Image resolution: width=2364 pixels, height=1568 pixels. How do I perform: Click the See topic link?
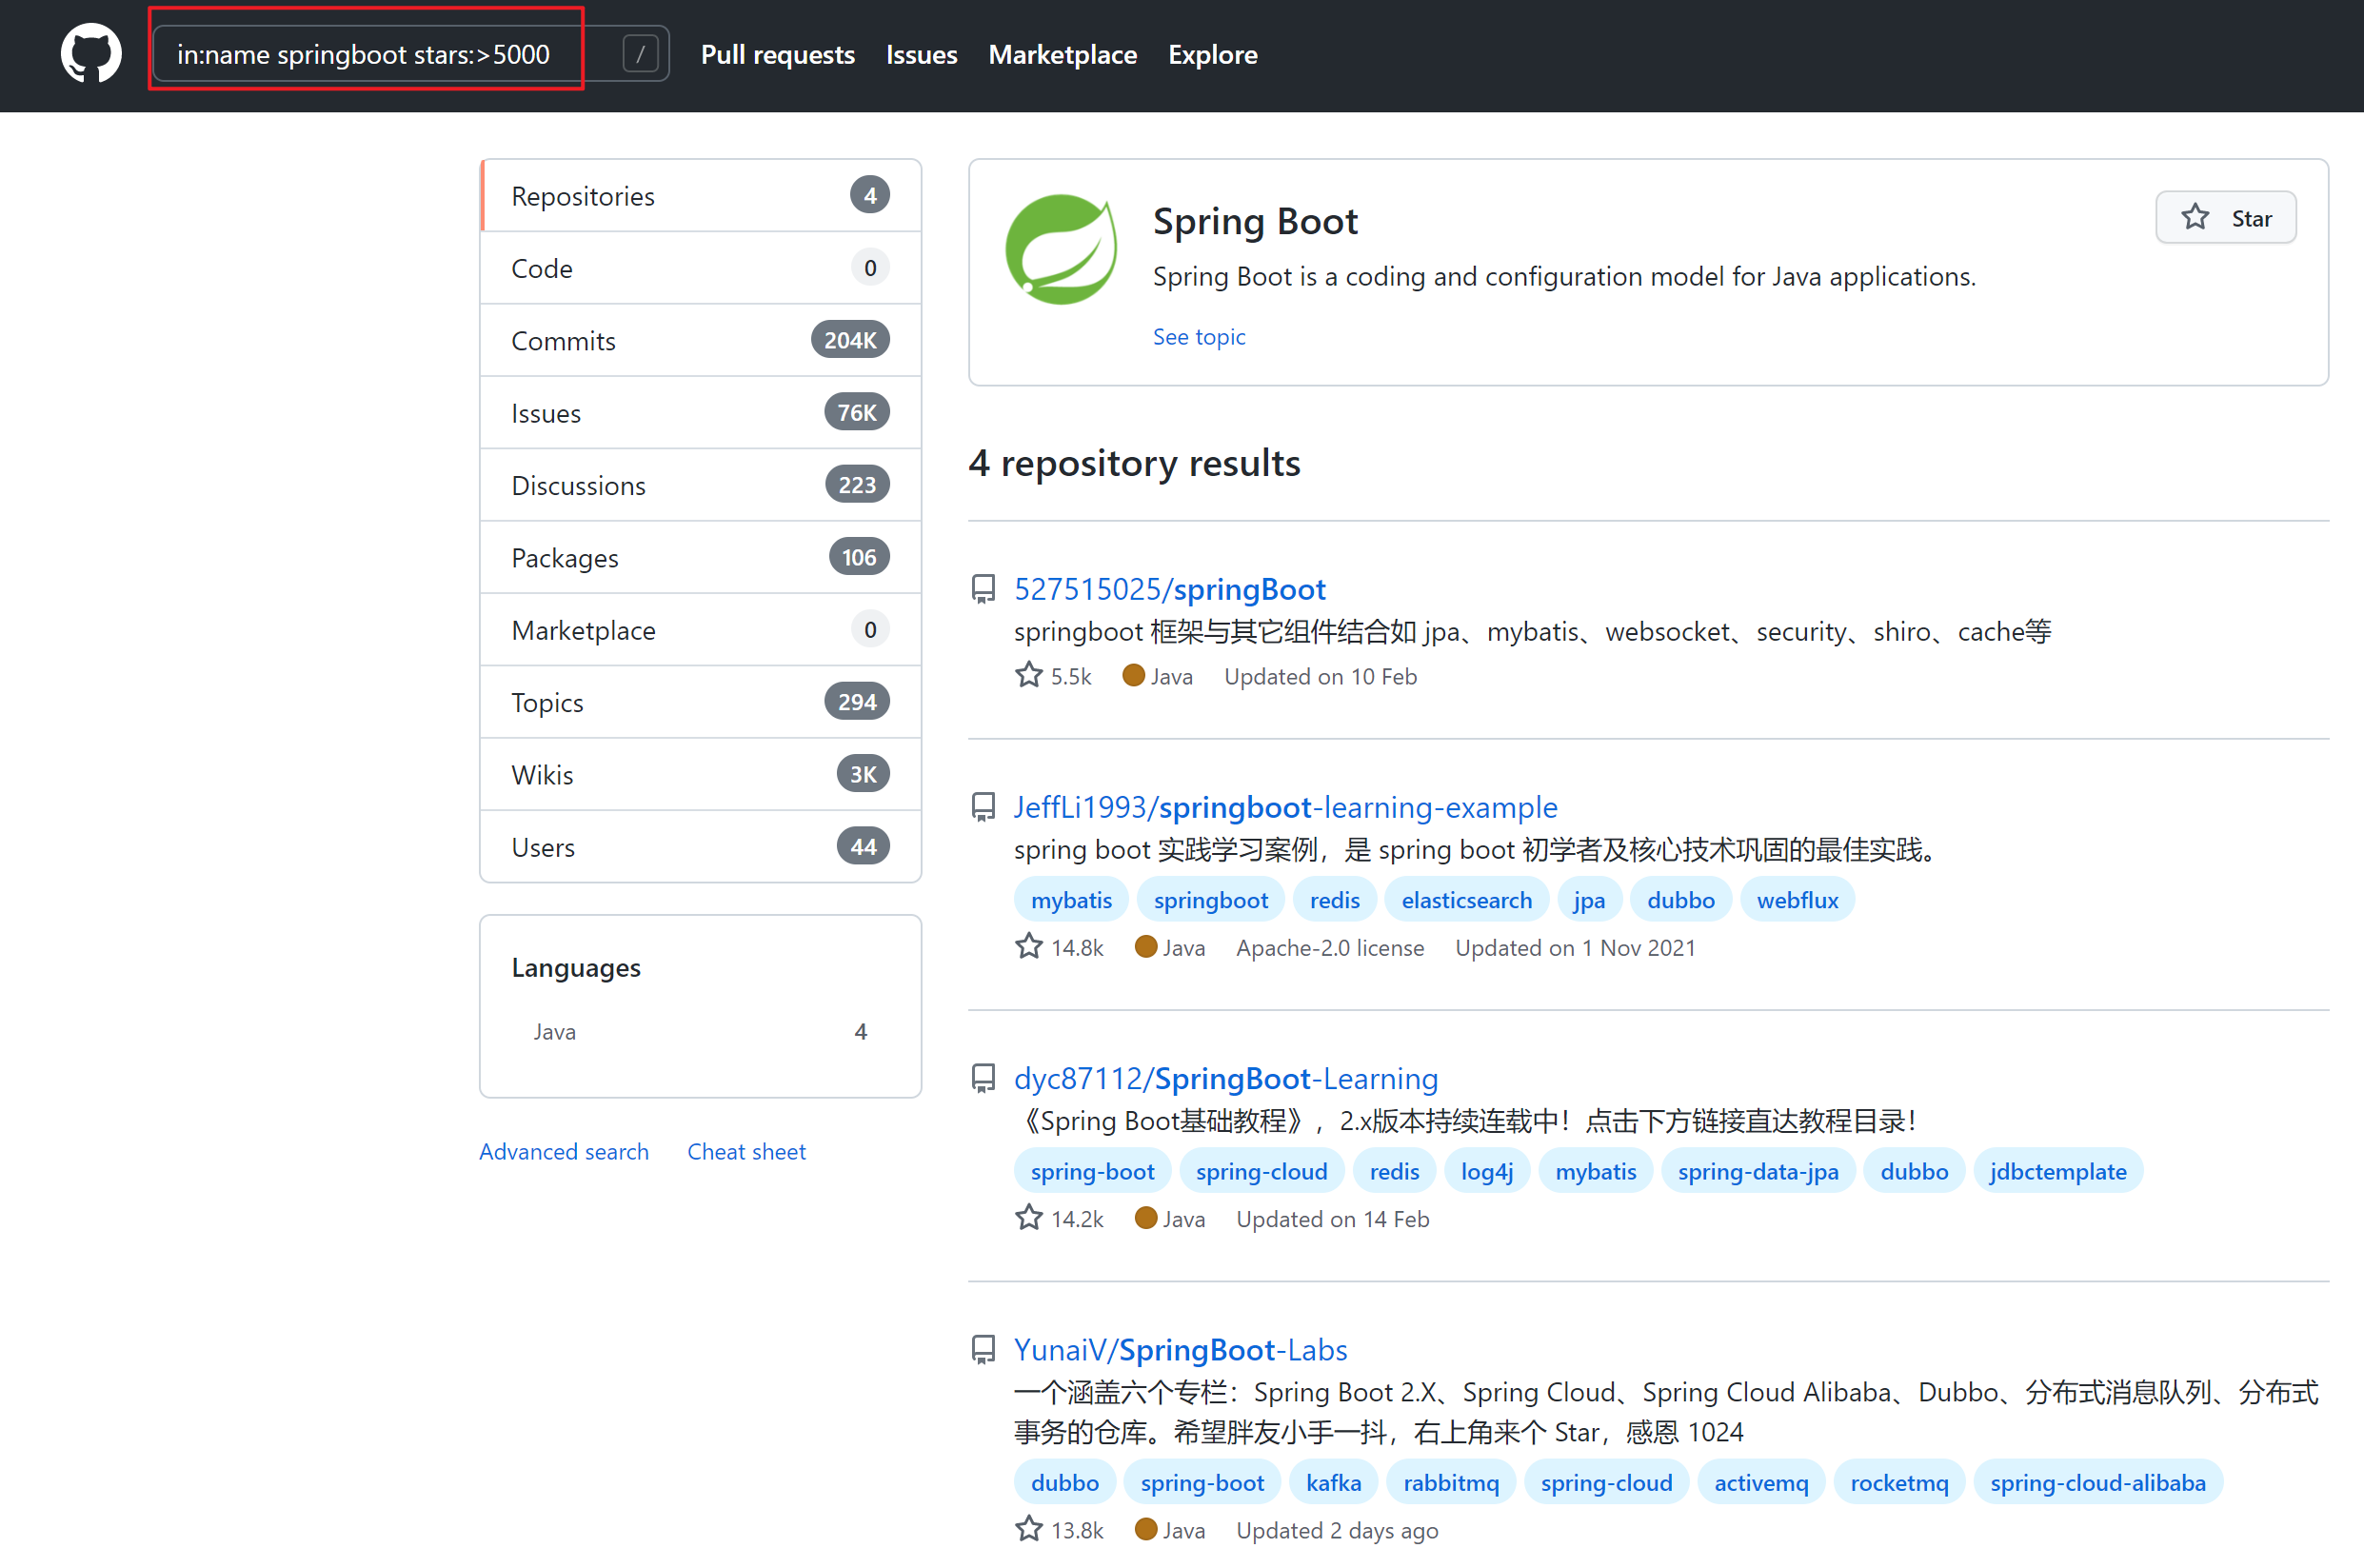pyautogui.click(x=1199, y=337)
